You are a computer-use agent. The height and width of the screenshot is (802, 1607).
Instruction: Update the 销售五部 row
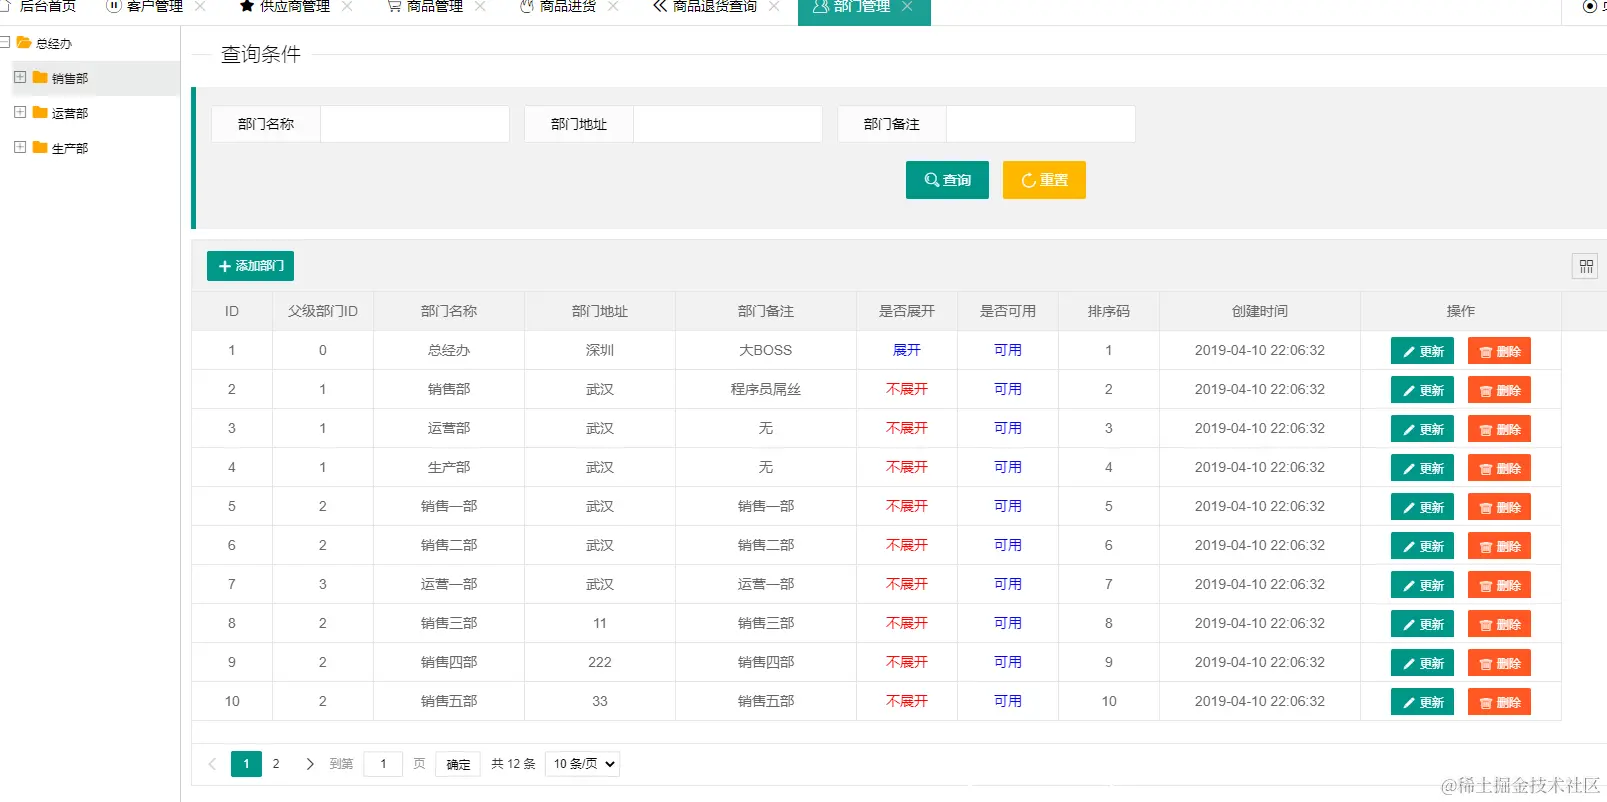1422,702
